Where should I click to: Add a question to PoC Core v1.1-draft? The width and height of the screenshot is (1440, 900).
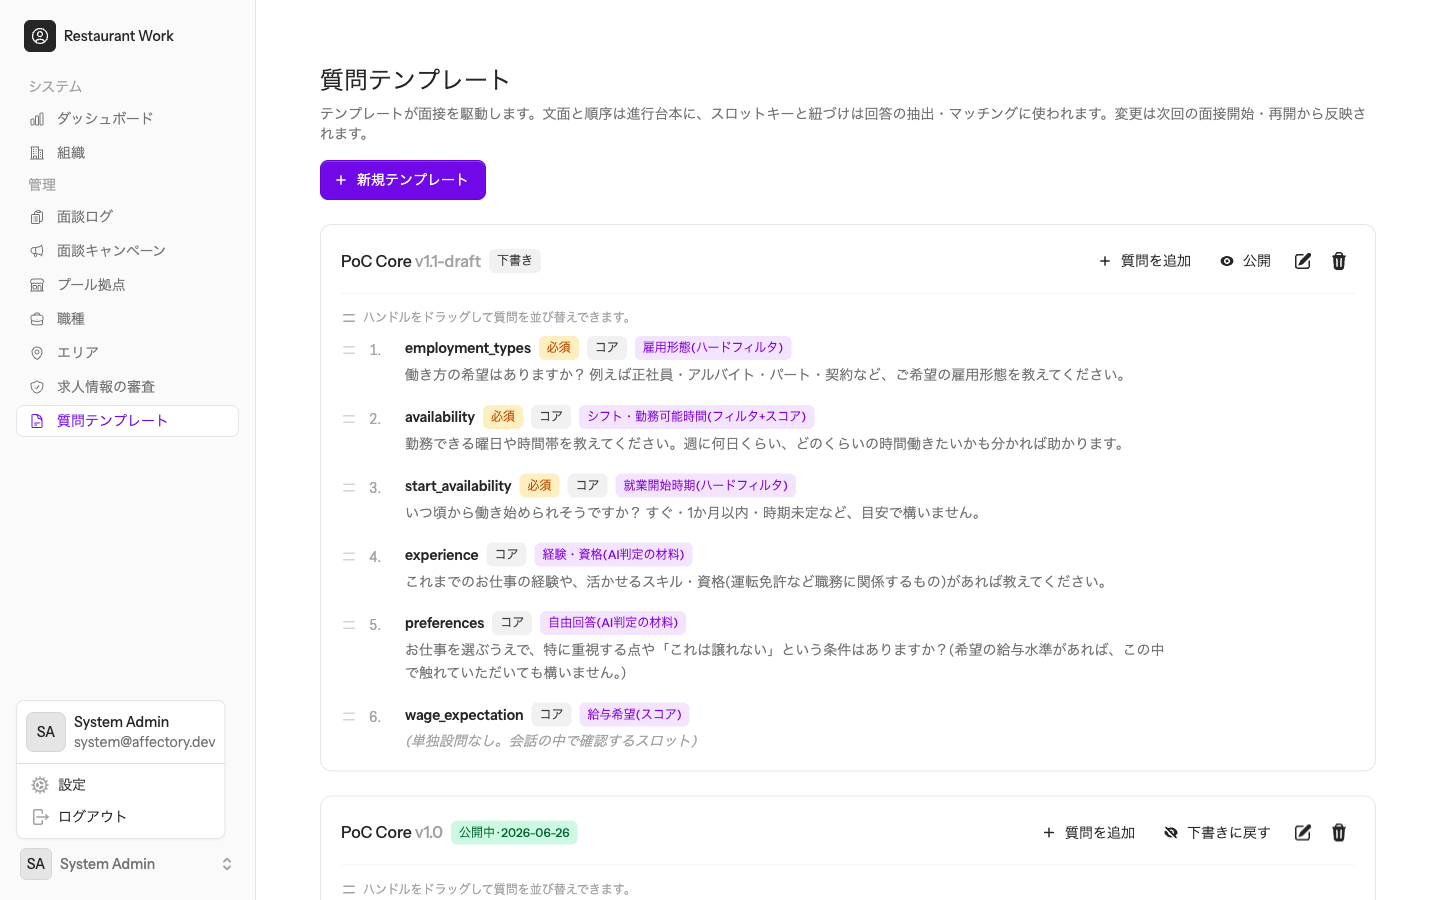[1145, 261]
